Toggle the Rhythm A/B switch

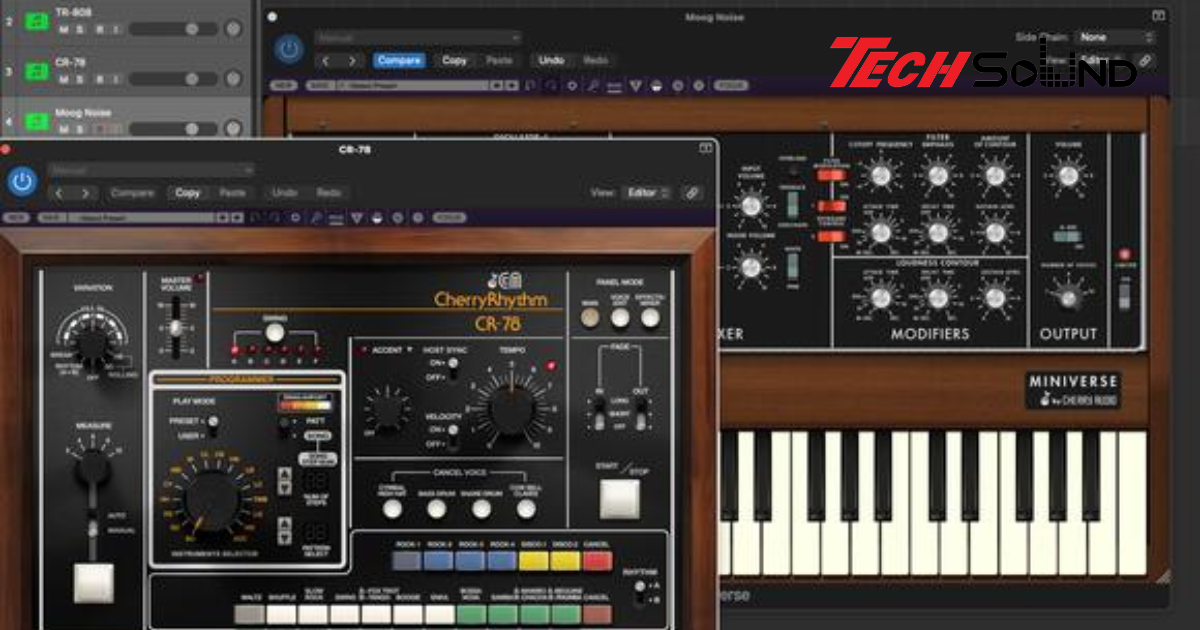pos(638,592)
